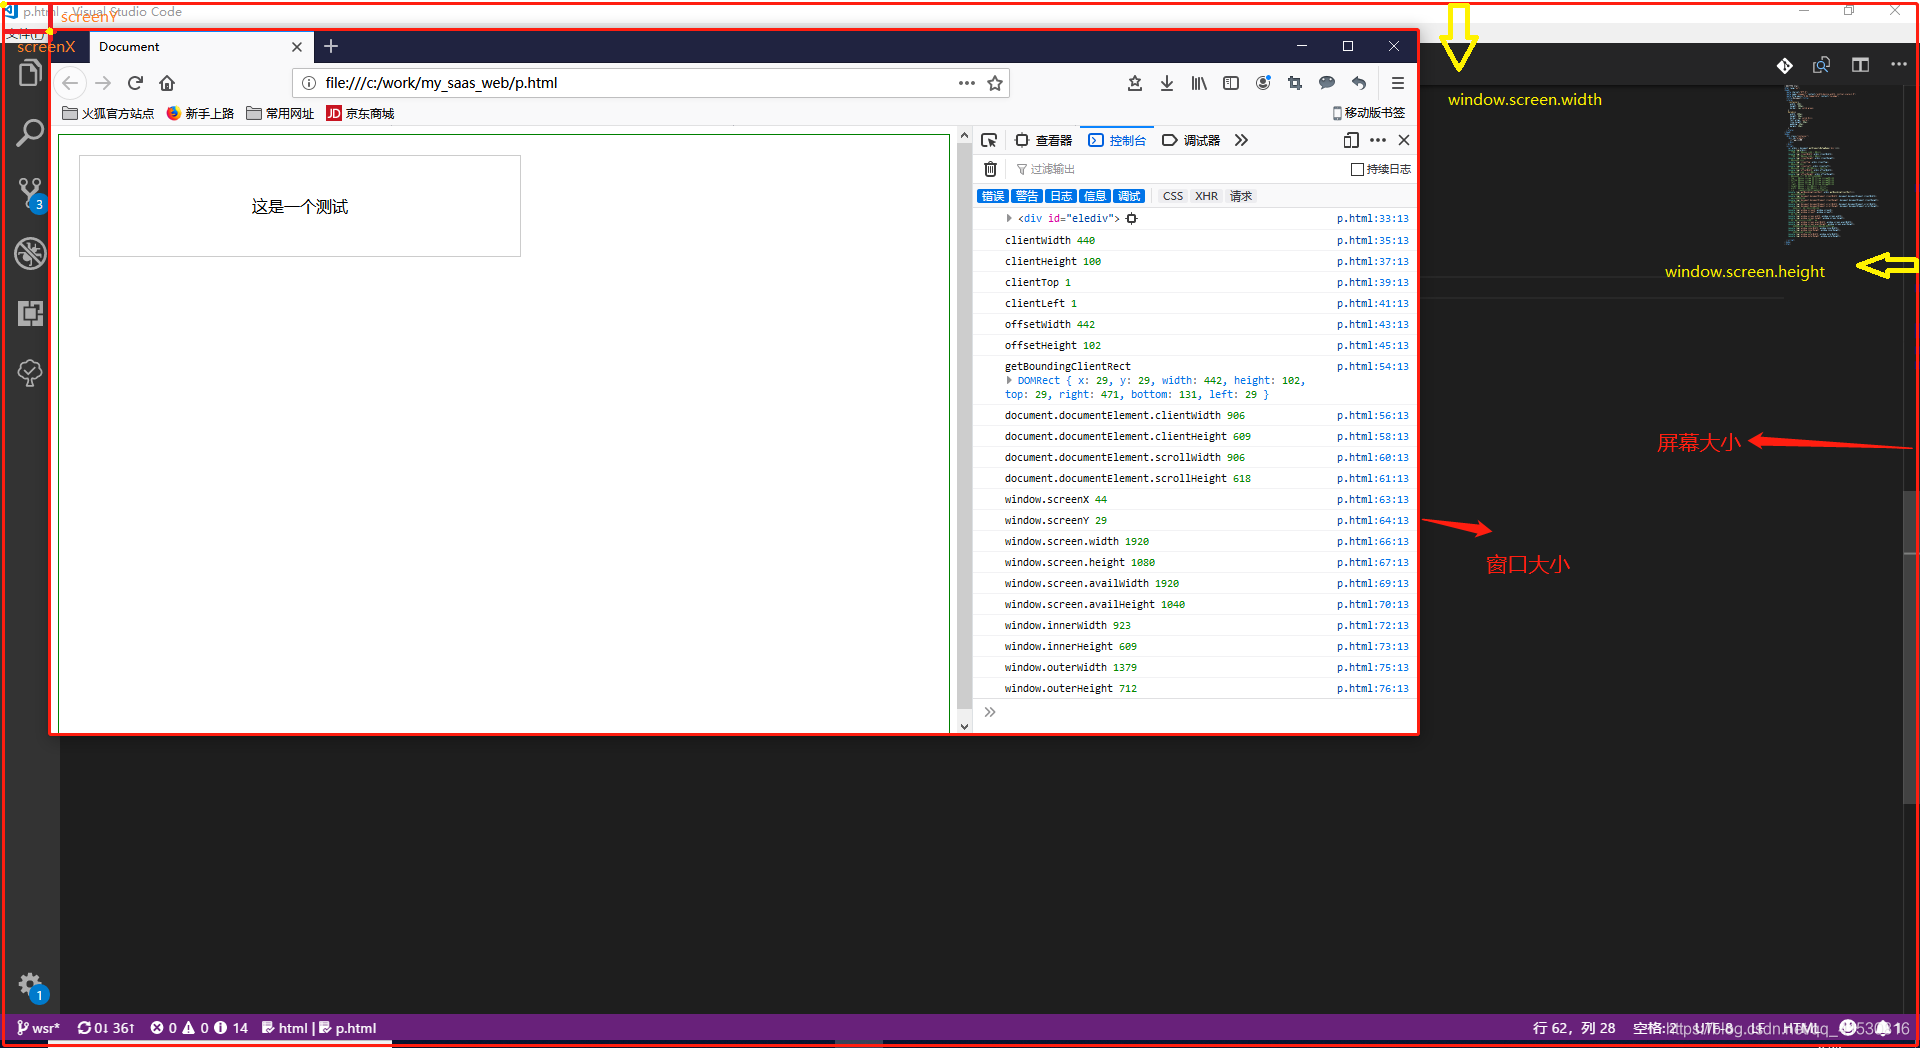Open the 火狐官方站点 bookmark folder
This screenshot has width=1920, height=1048.
coord(108,113)
